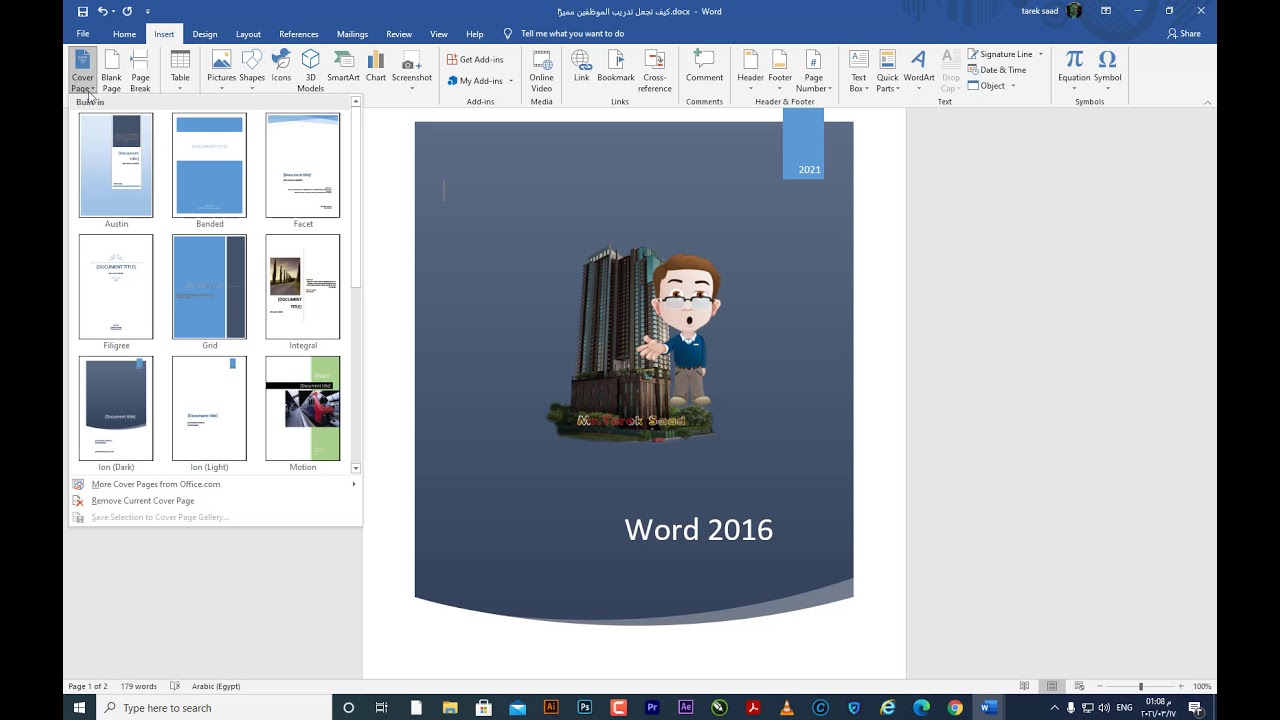Image resolution: width=1280 pixels, height=720 pixels.
Task: Select Remove Current Cover Page
Action: click(x=214, y=501)
